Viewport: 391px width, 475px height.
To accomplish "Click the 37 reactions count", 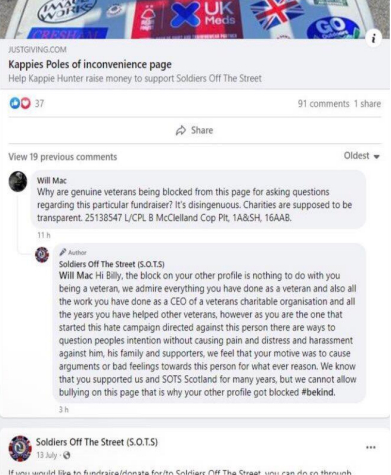I will click(39, 104).
